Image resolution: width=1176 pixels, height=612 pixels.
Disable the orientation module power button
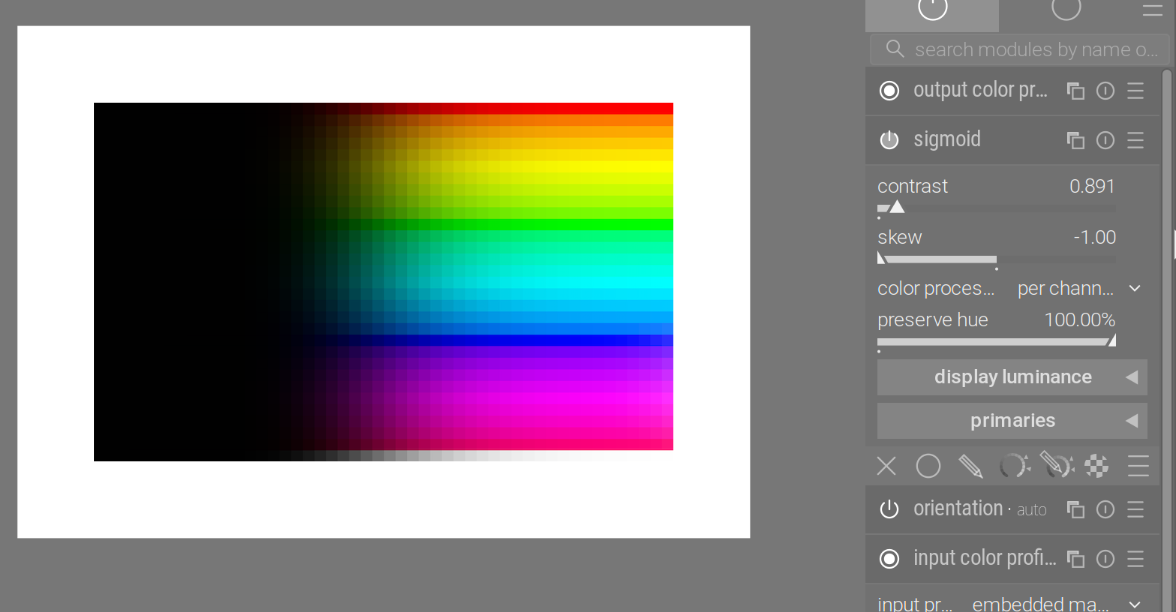pos(889,509)
